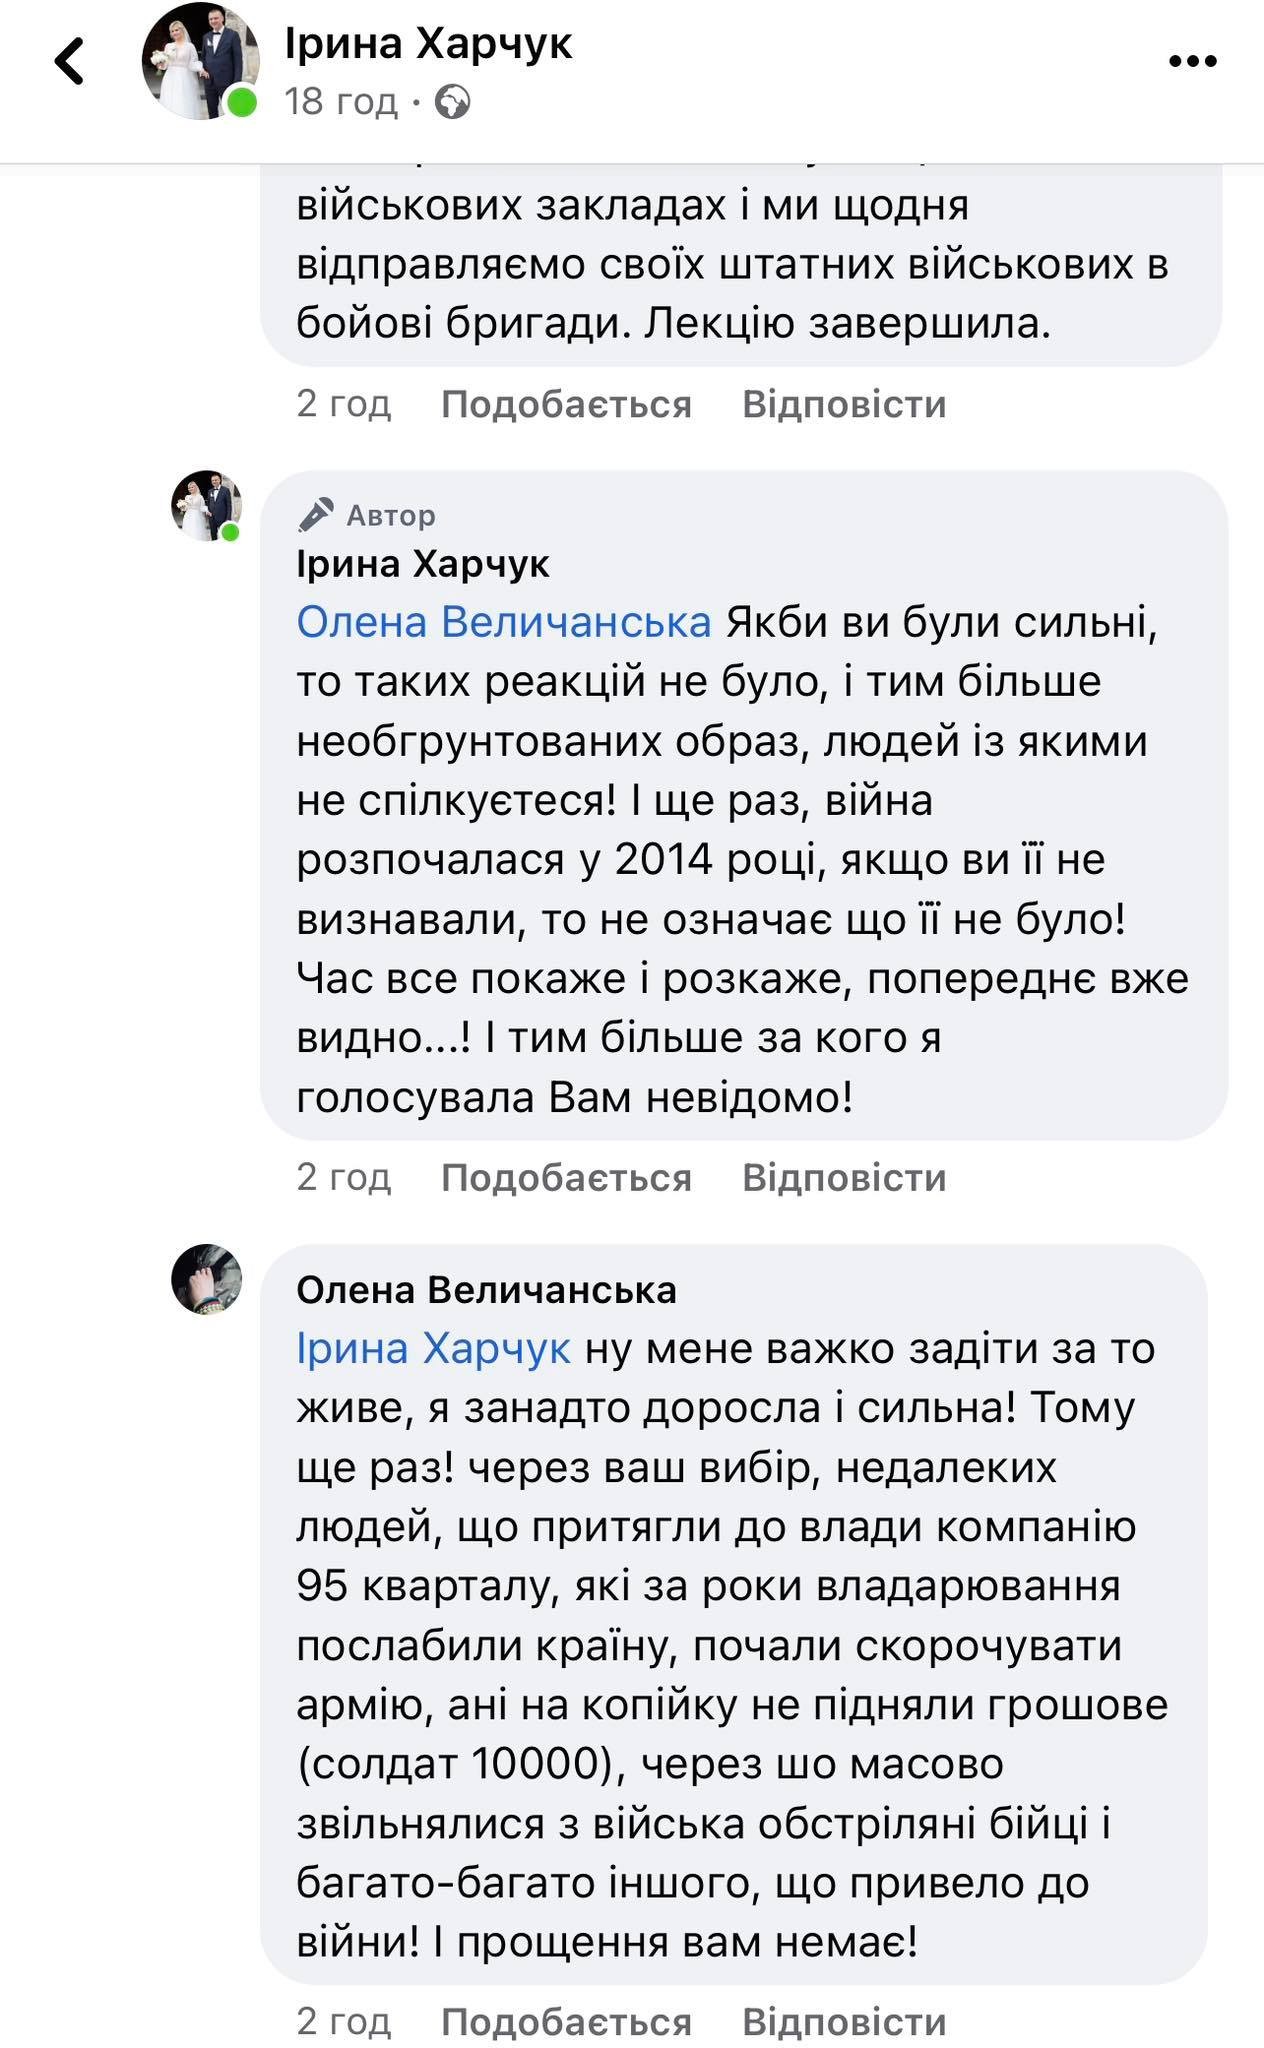Tap the pencil Автор badge icon

point(316,515)
